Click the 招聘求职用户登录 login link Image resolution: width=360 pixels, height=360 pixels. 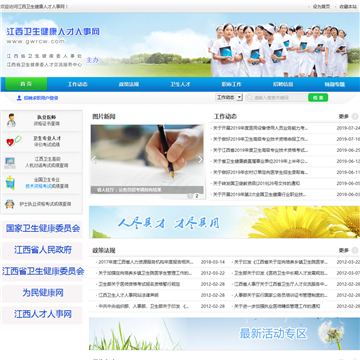[x=41, y=98]
